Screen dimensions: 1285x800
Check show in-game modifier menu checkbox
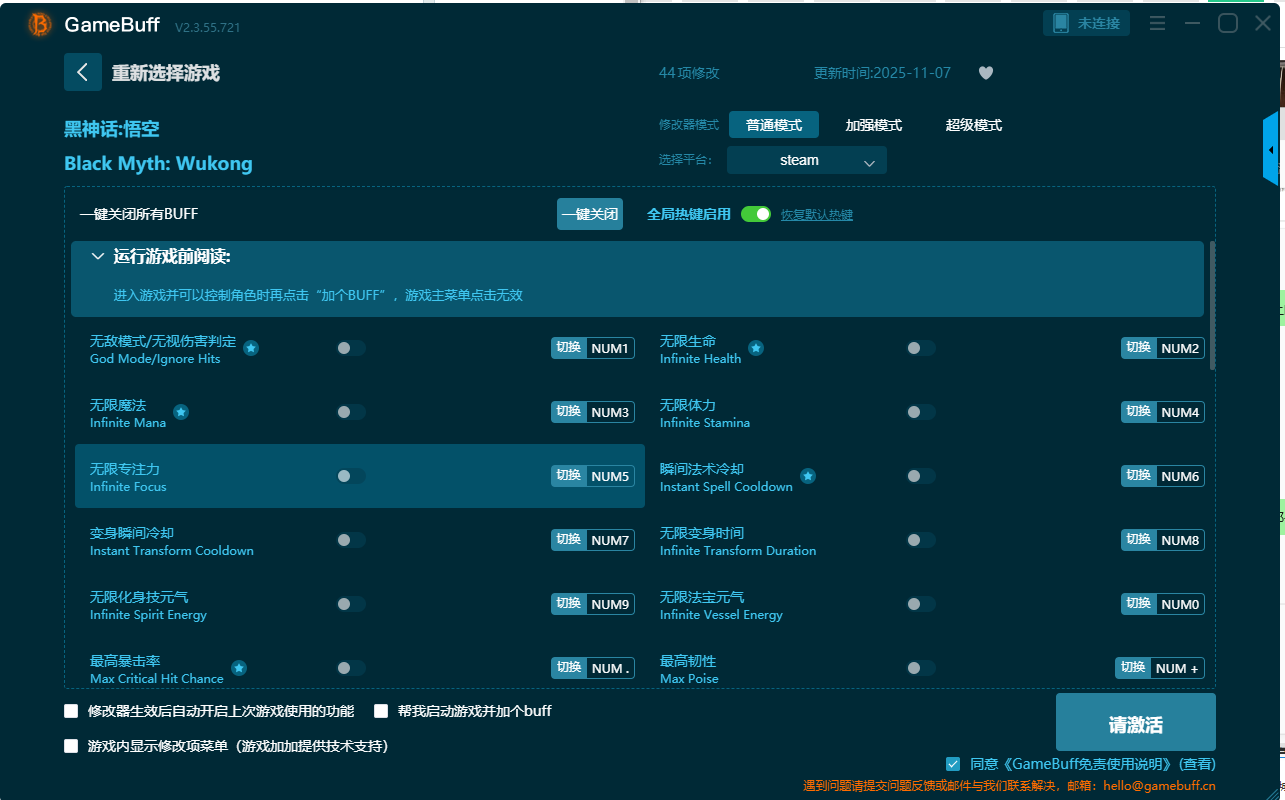tap(71, 746)
